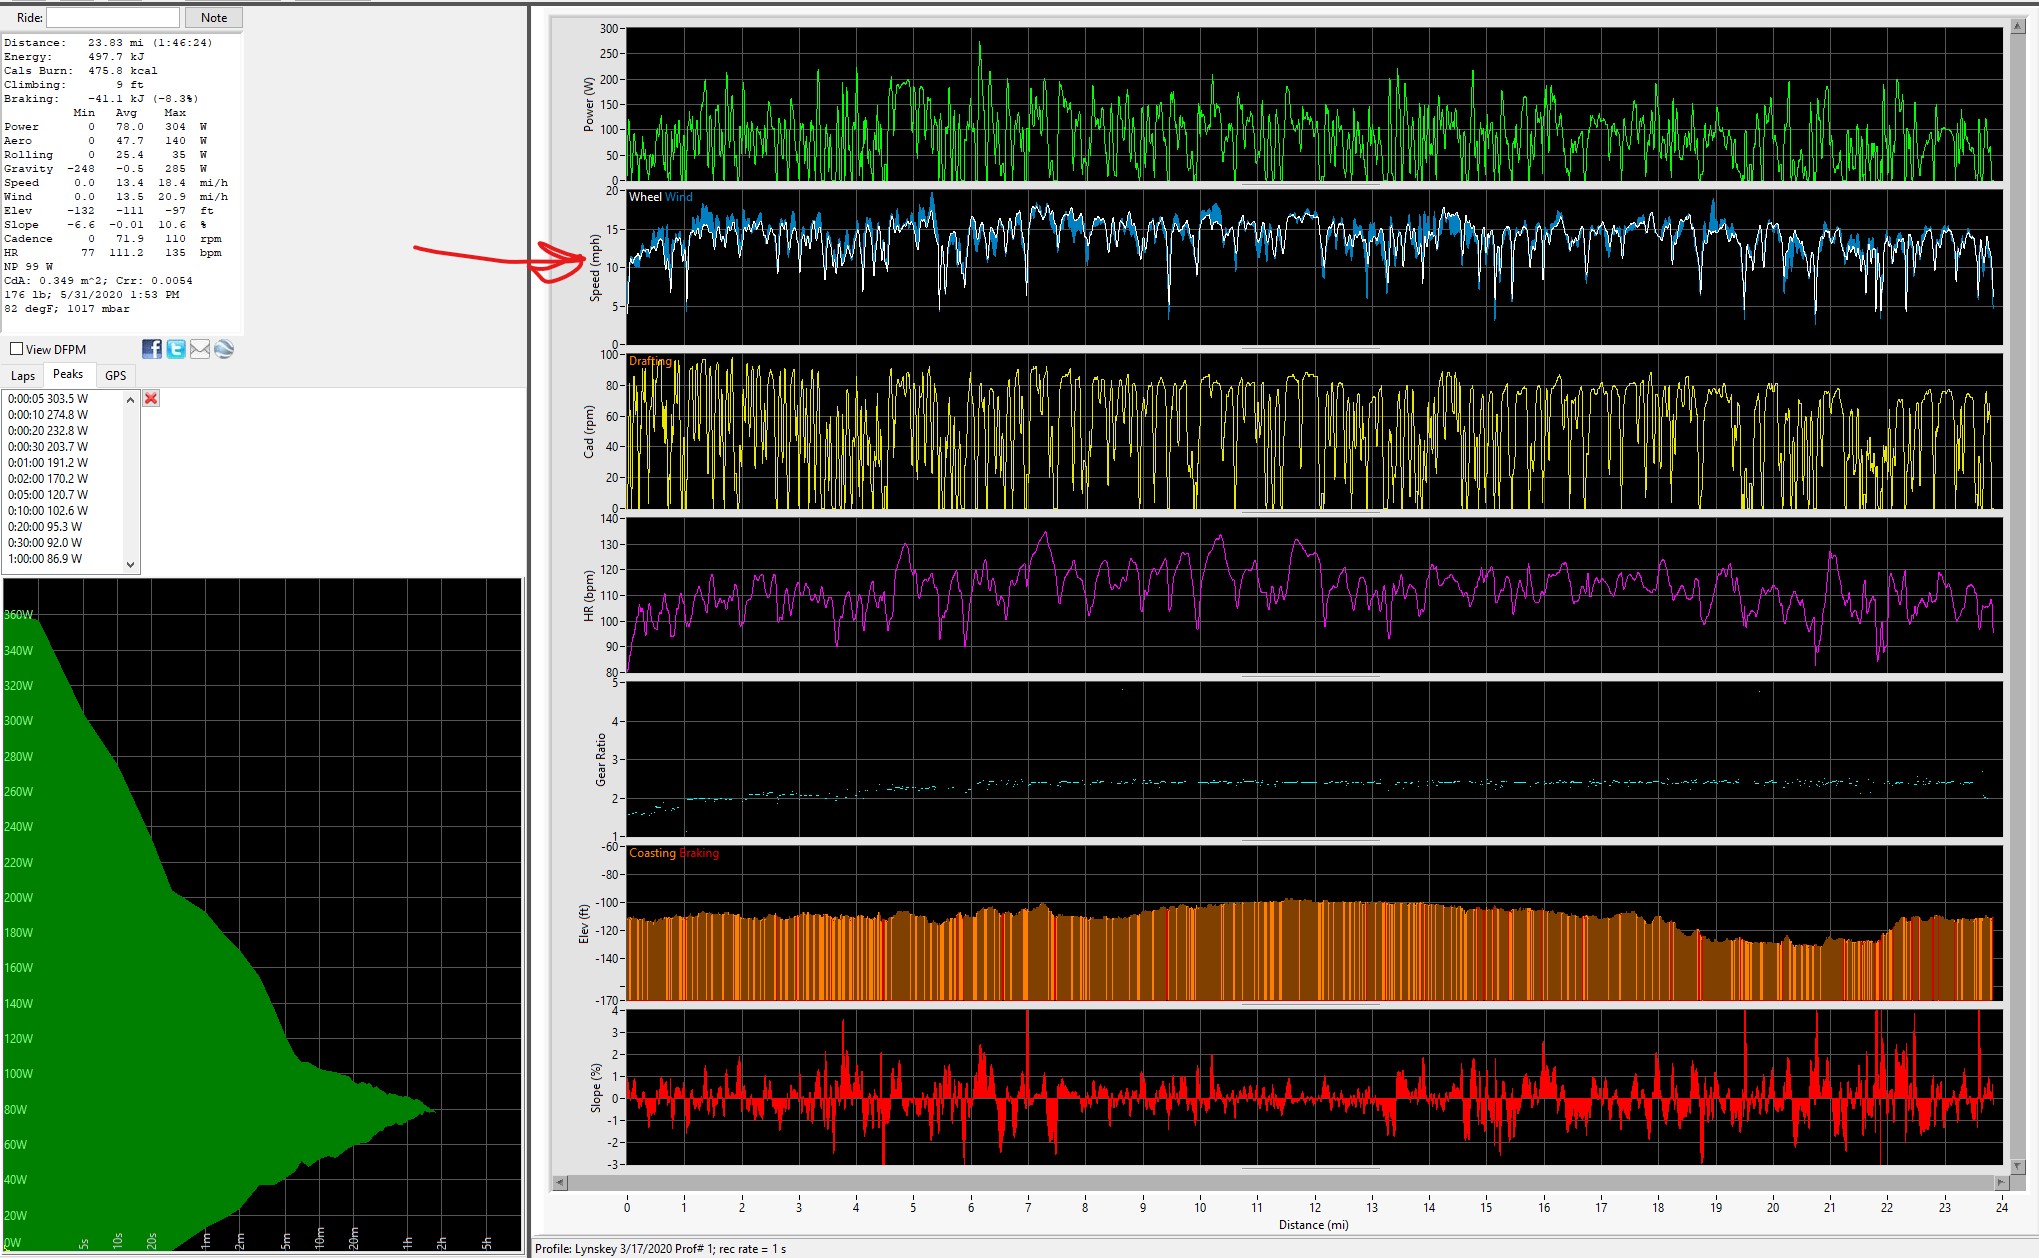Click the Speed (mph) axis label
The height and width of the screenshot is (1258, 2039).
pyautogui.click(x=595, y=268)
